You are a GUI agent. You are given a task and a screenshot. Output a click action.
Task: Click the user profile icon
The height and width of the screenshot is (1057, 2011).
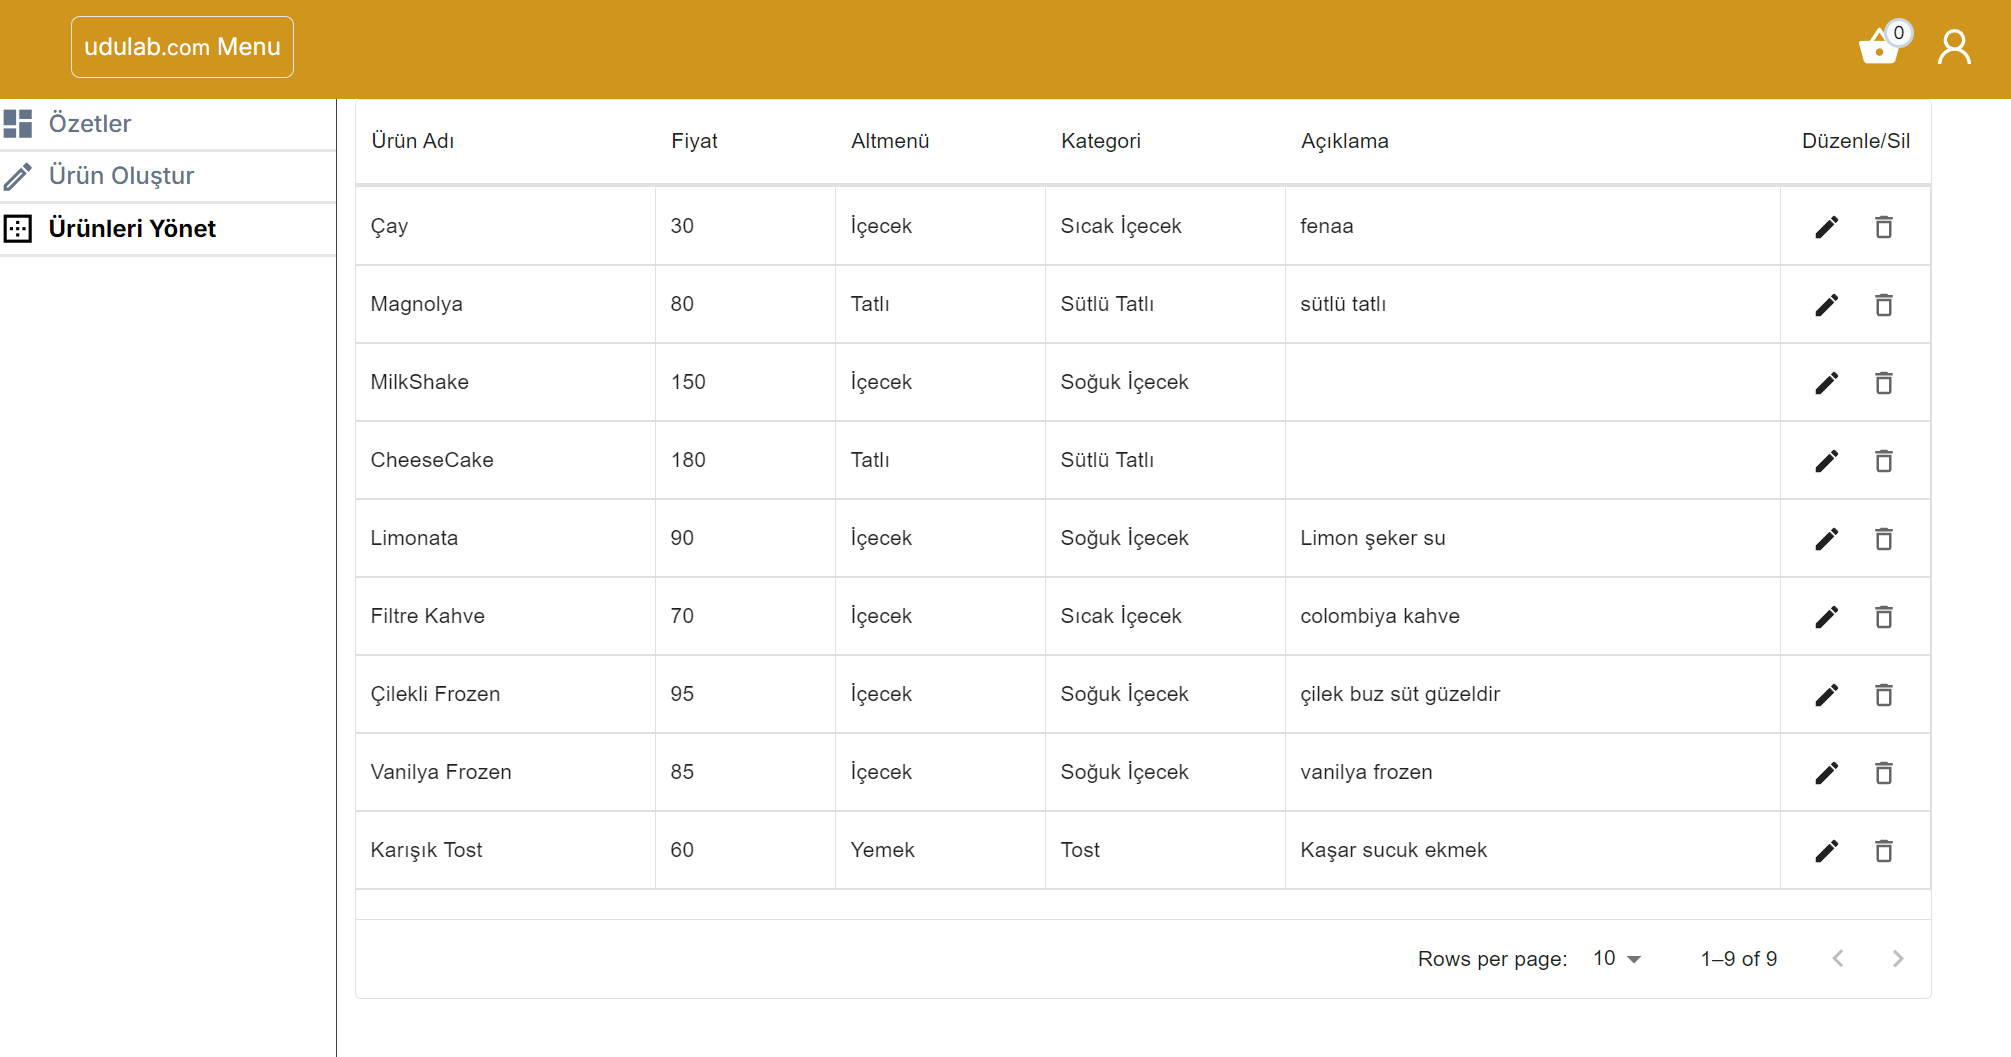1954,47
